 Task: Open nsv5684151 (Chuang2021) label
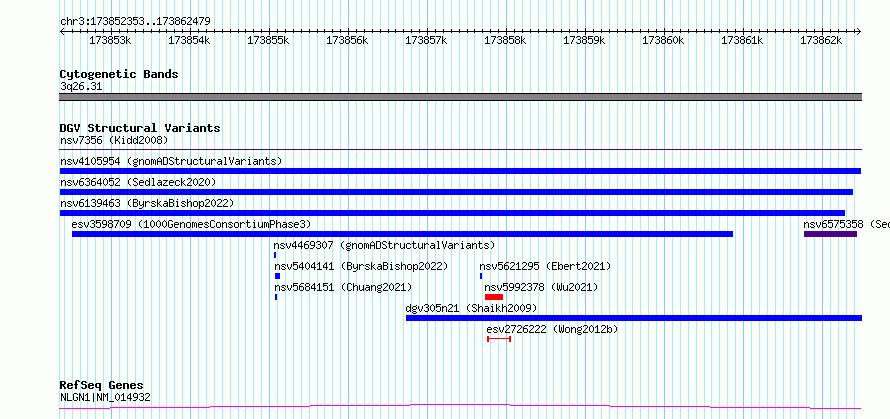tap(343, 287)
